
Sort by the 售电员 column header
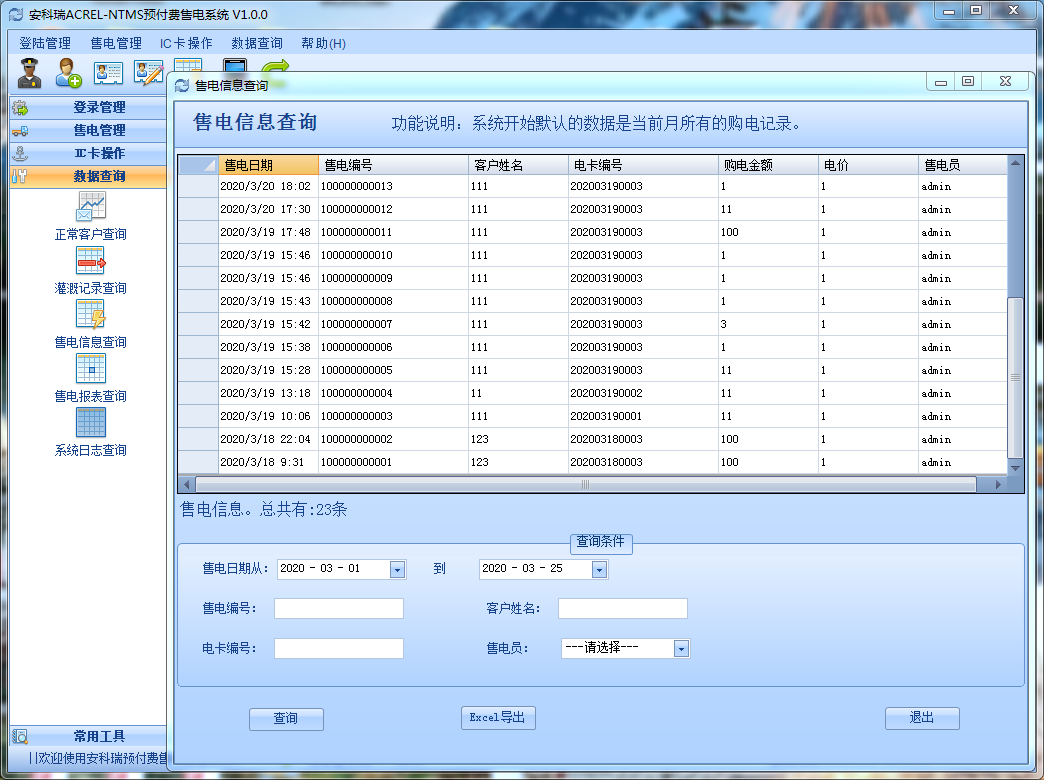coord(963,165)
